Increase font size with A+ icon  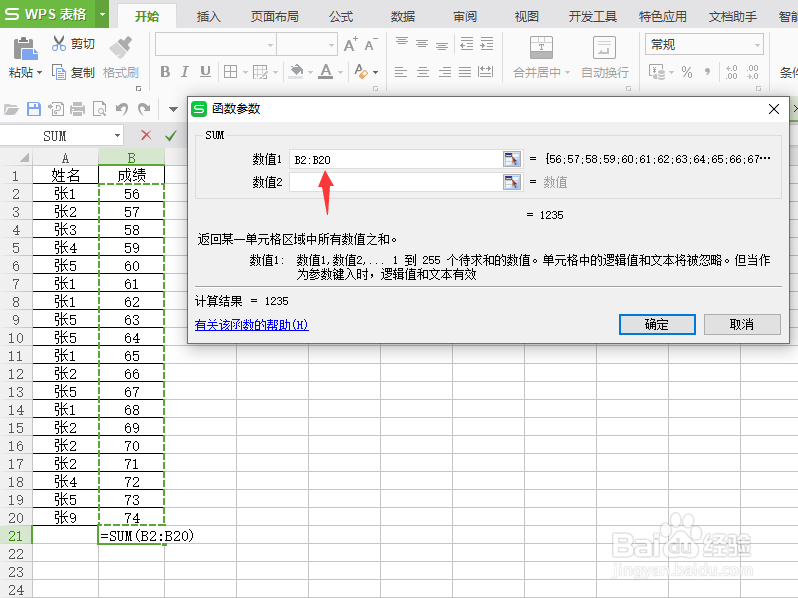(350, 45)
